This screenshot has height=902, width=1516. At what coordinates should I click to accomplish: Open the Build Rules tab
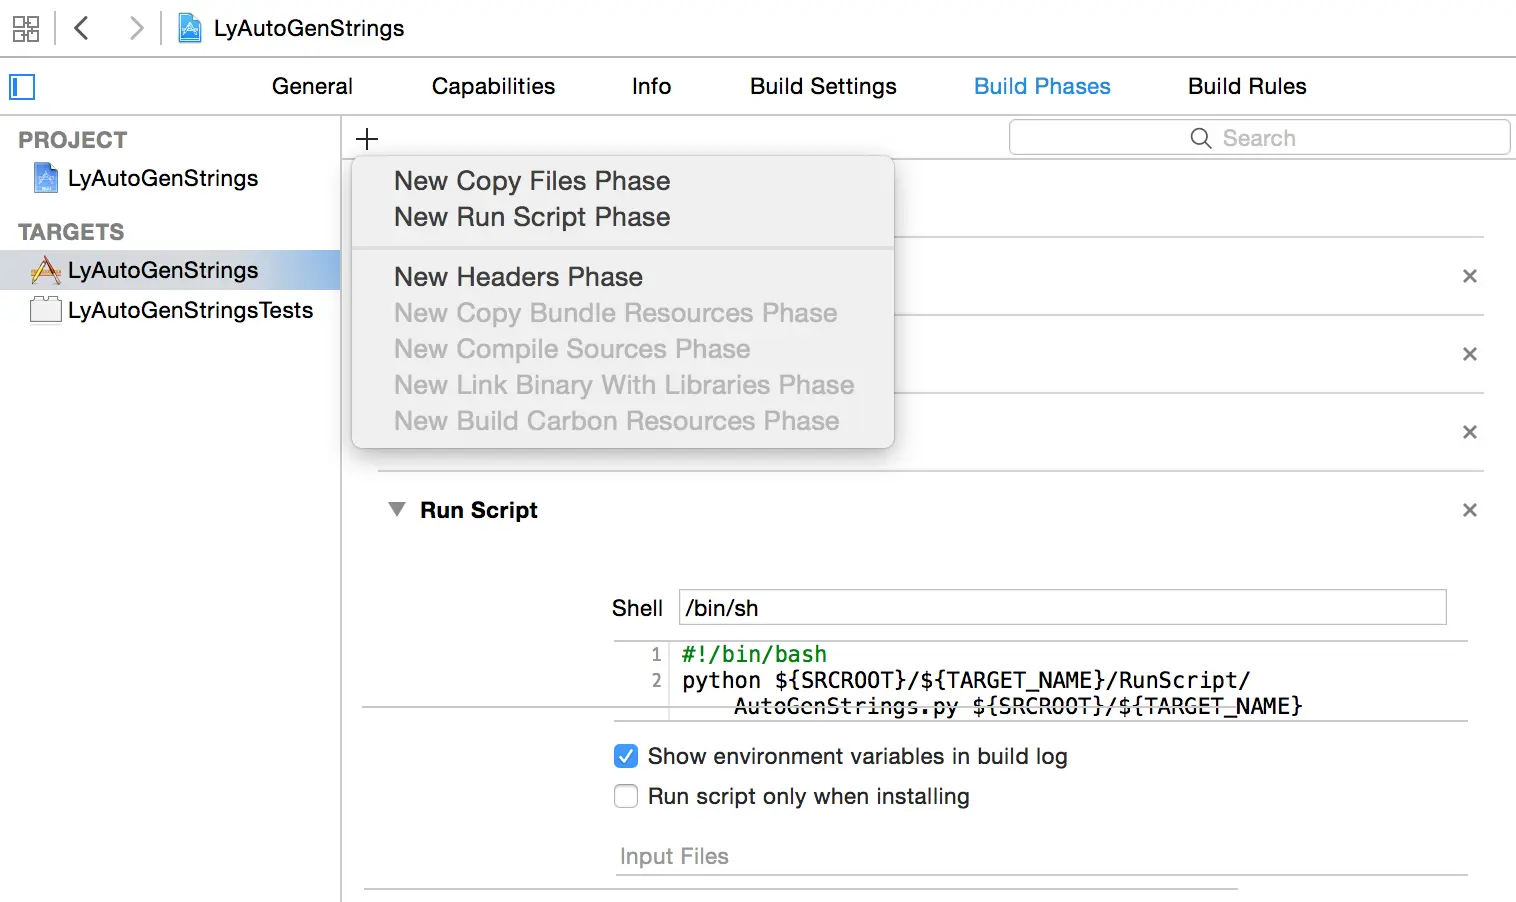tap(1247, 86)
